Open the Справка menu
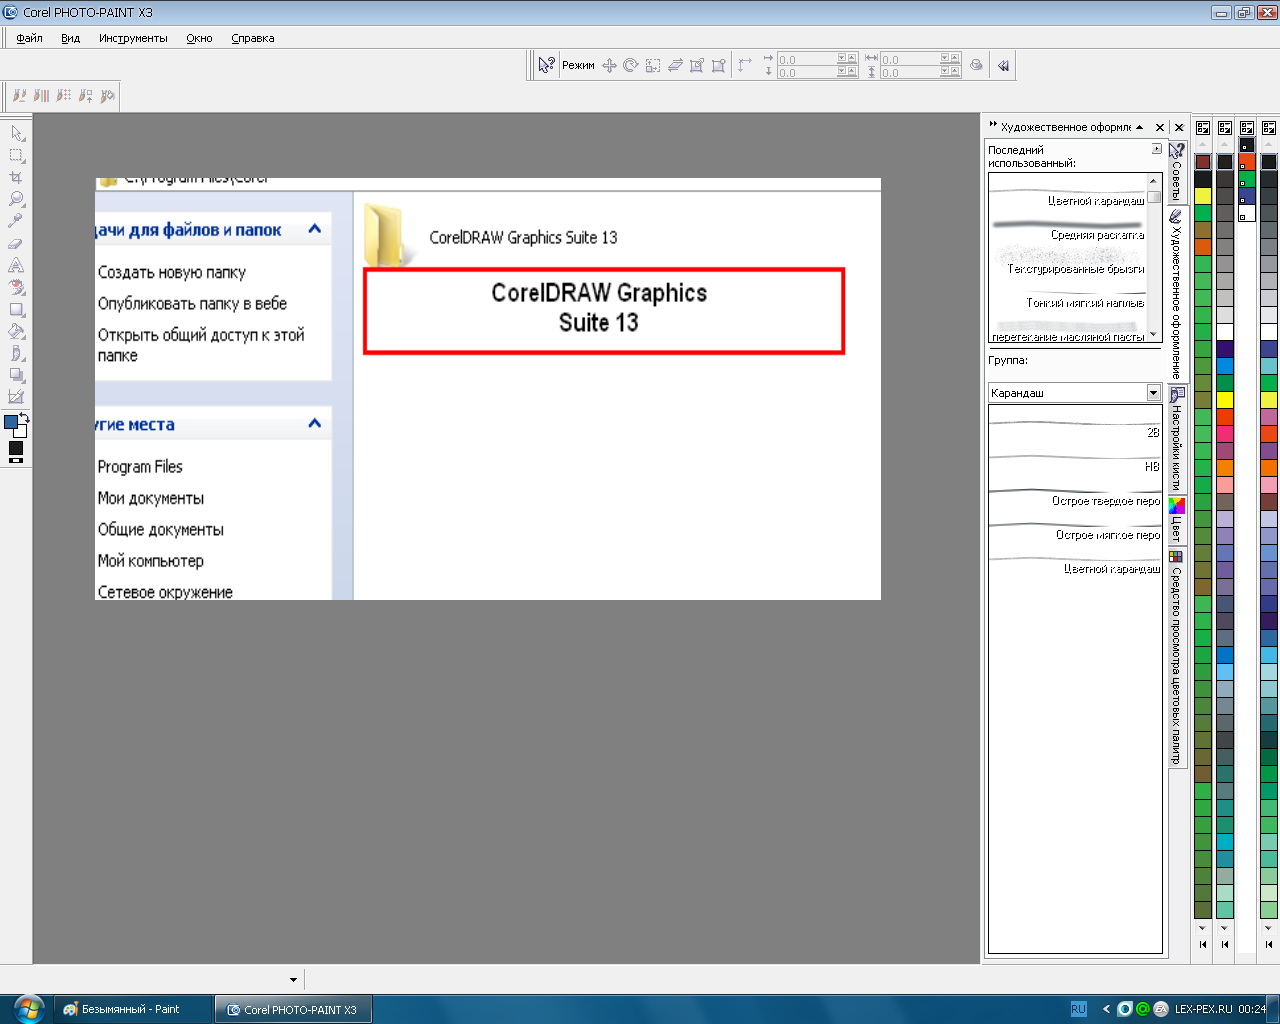This screenshot has height=1024, width=1280. pyautogui.click(x=252, y=38)
